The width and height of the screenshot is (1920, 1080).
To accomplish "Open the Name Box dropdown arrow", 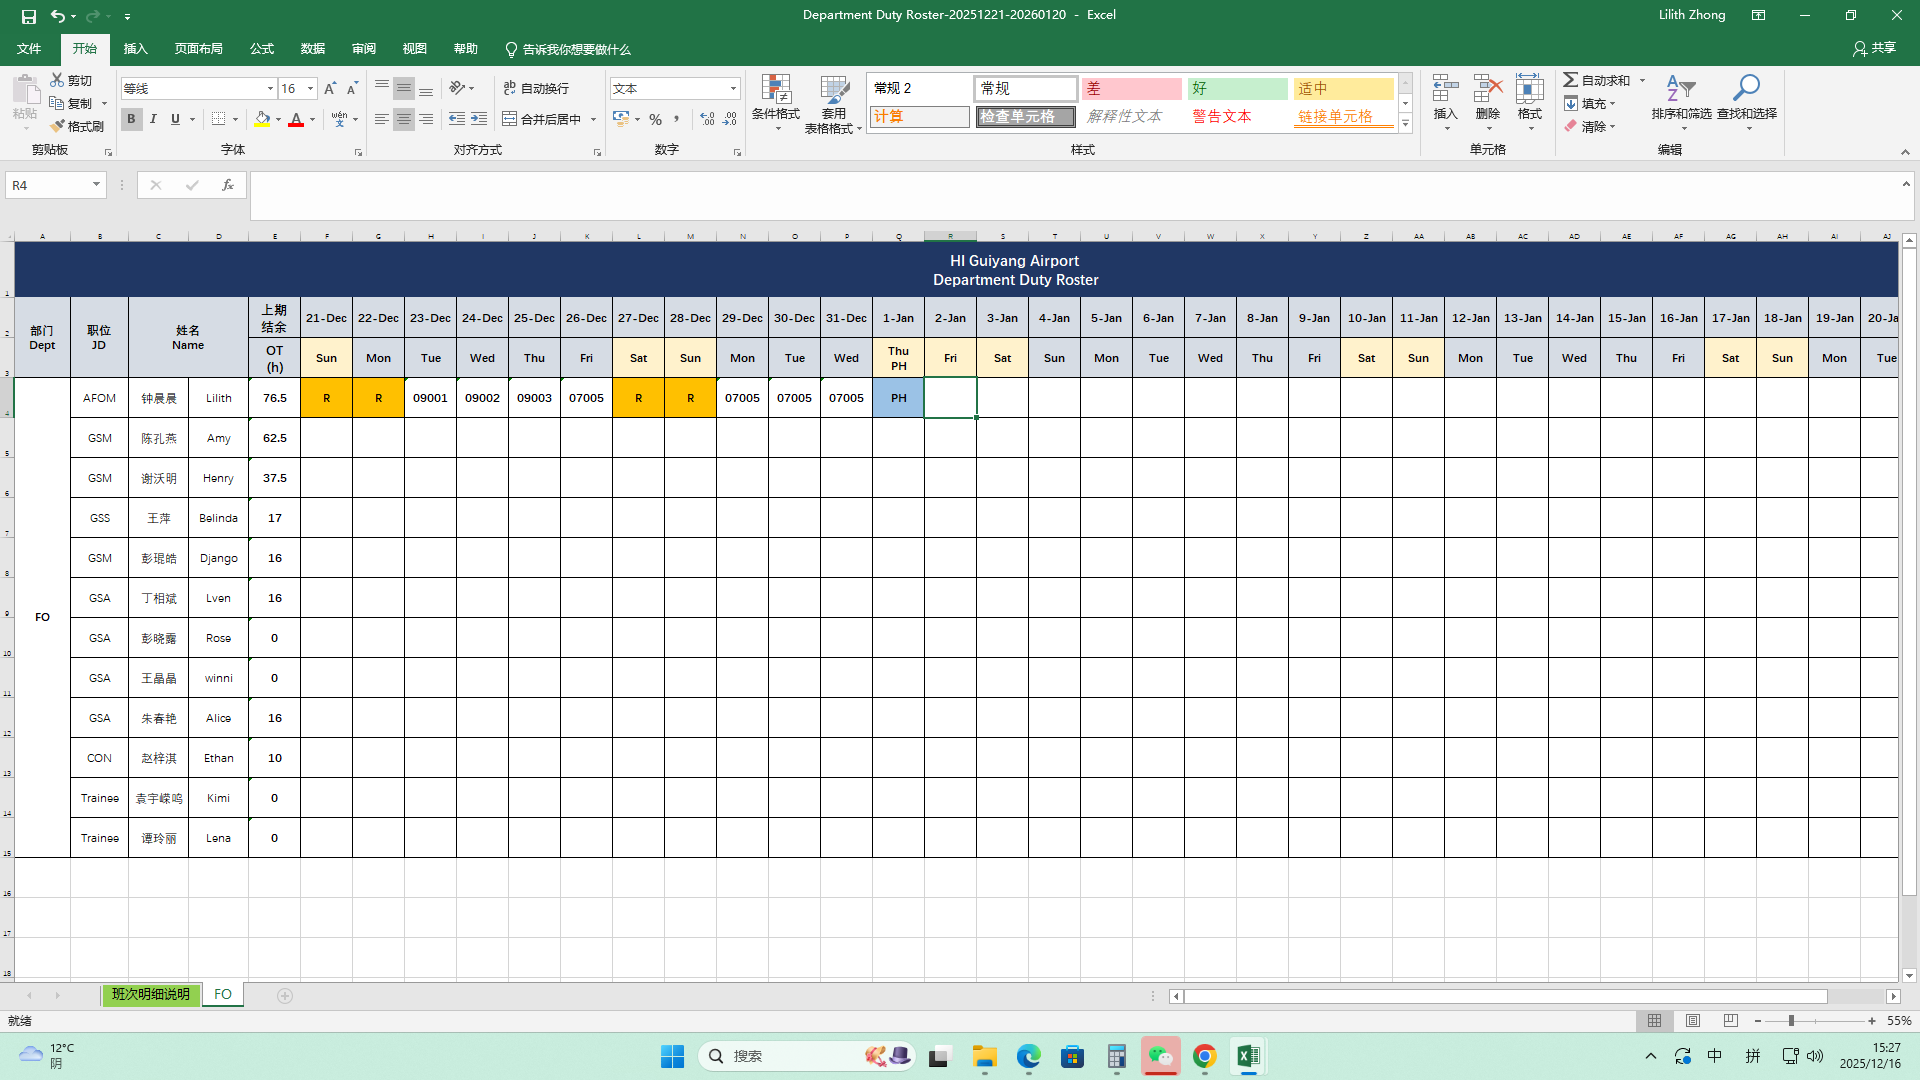I will [96, 185].
